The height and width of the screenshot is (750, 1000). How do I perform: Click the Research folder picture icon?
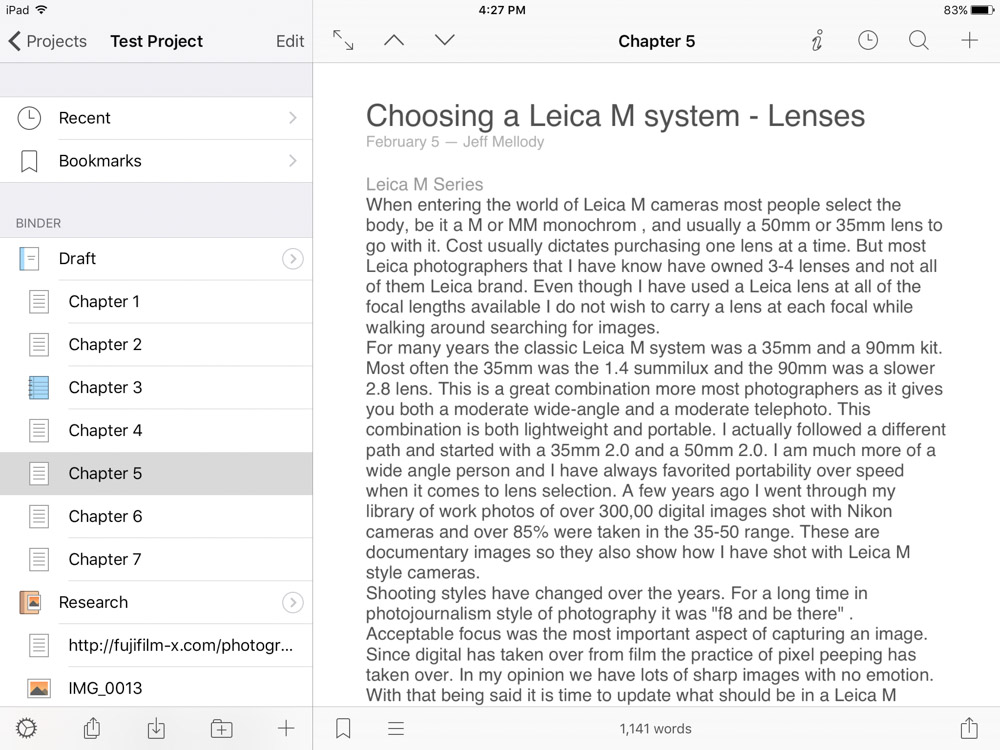pyautogui.click(x=29, y=602)
